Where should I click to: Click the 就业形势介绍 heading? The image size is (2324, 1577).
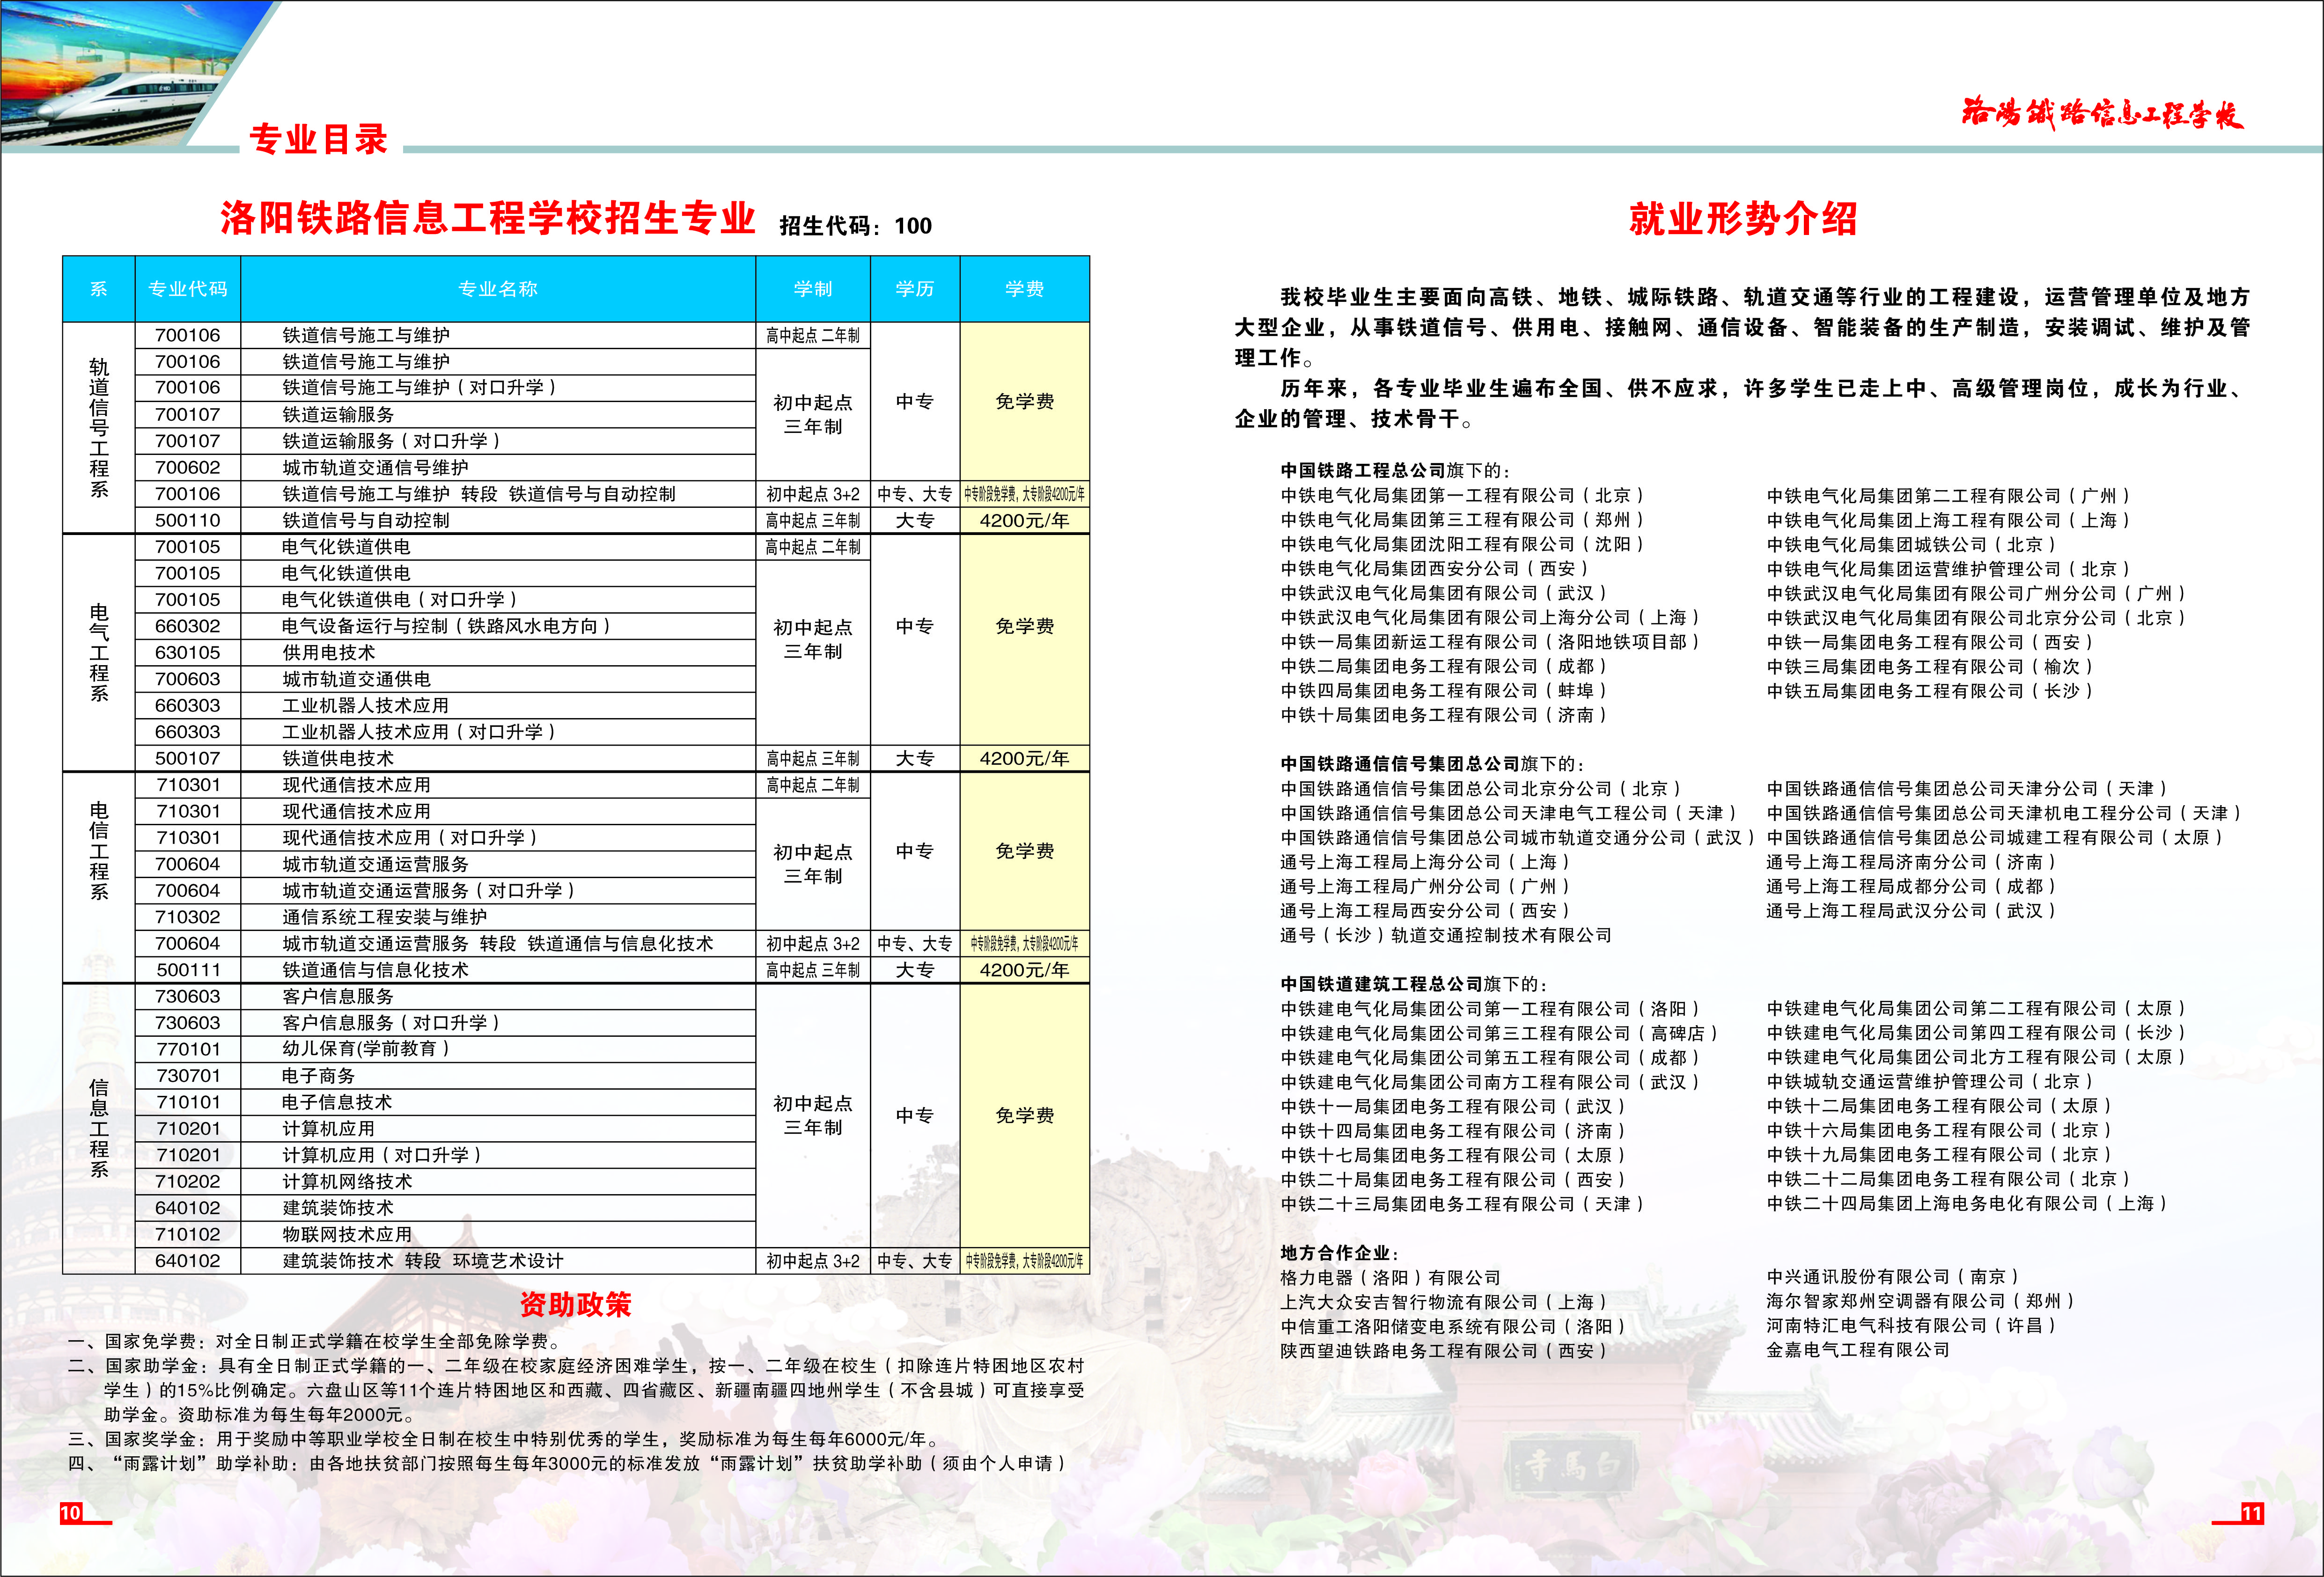click(1742, 218)
